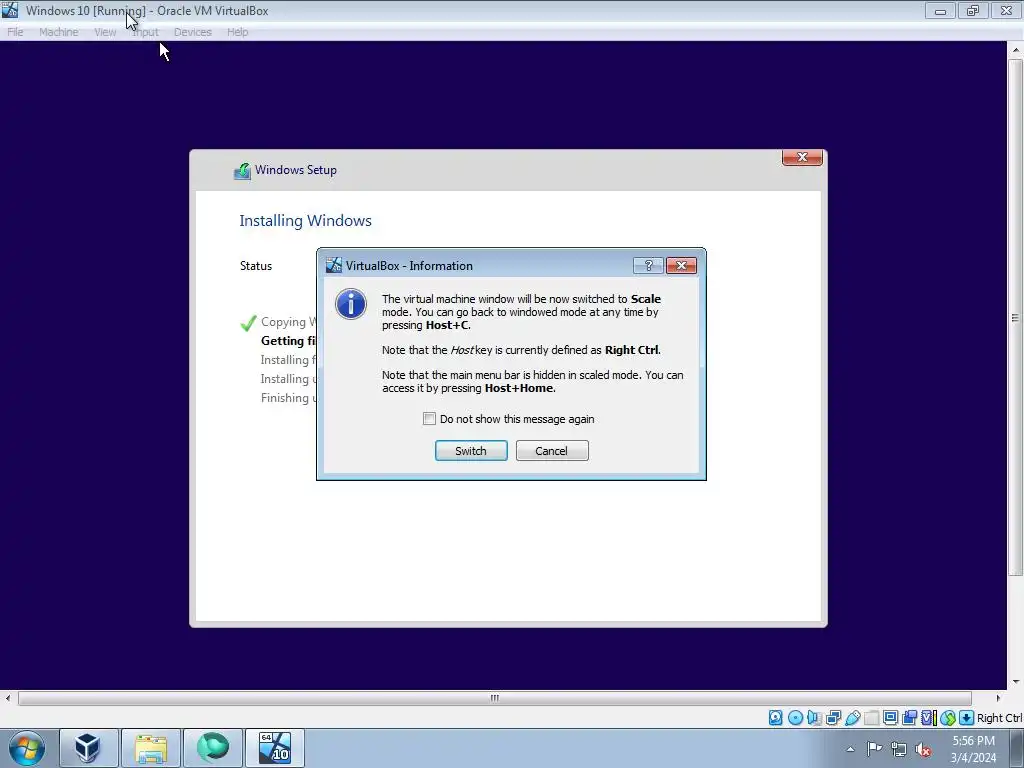Click the virtualization CPU indicator icon
This screenshot has width=1024, height=768.
929,718
